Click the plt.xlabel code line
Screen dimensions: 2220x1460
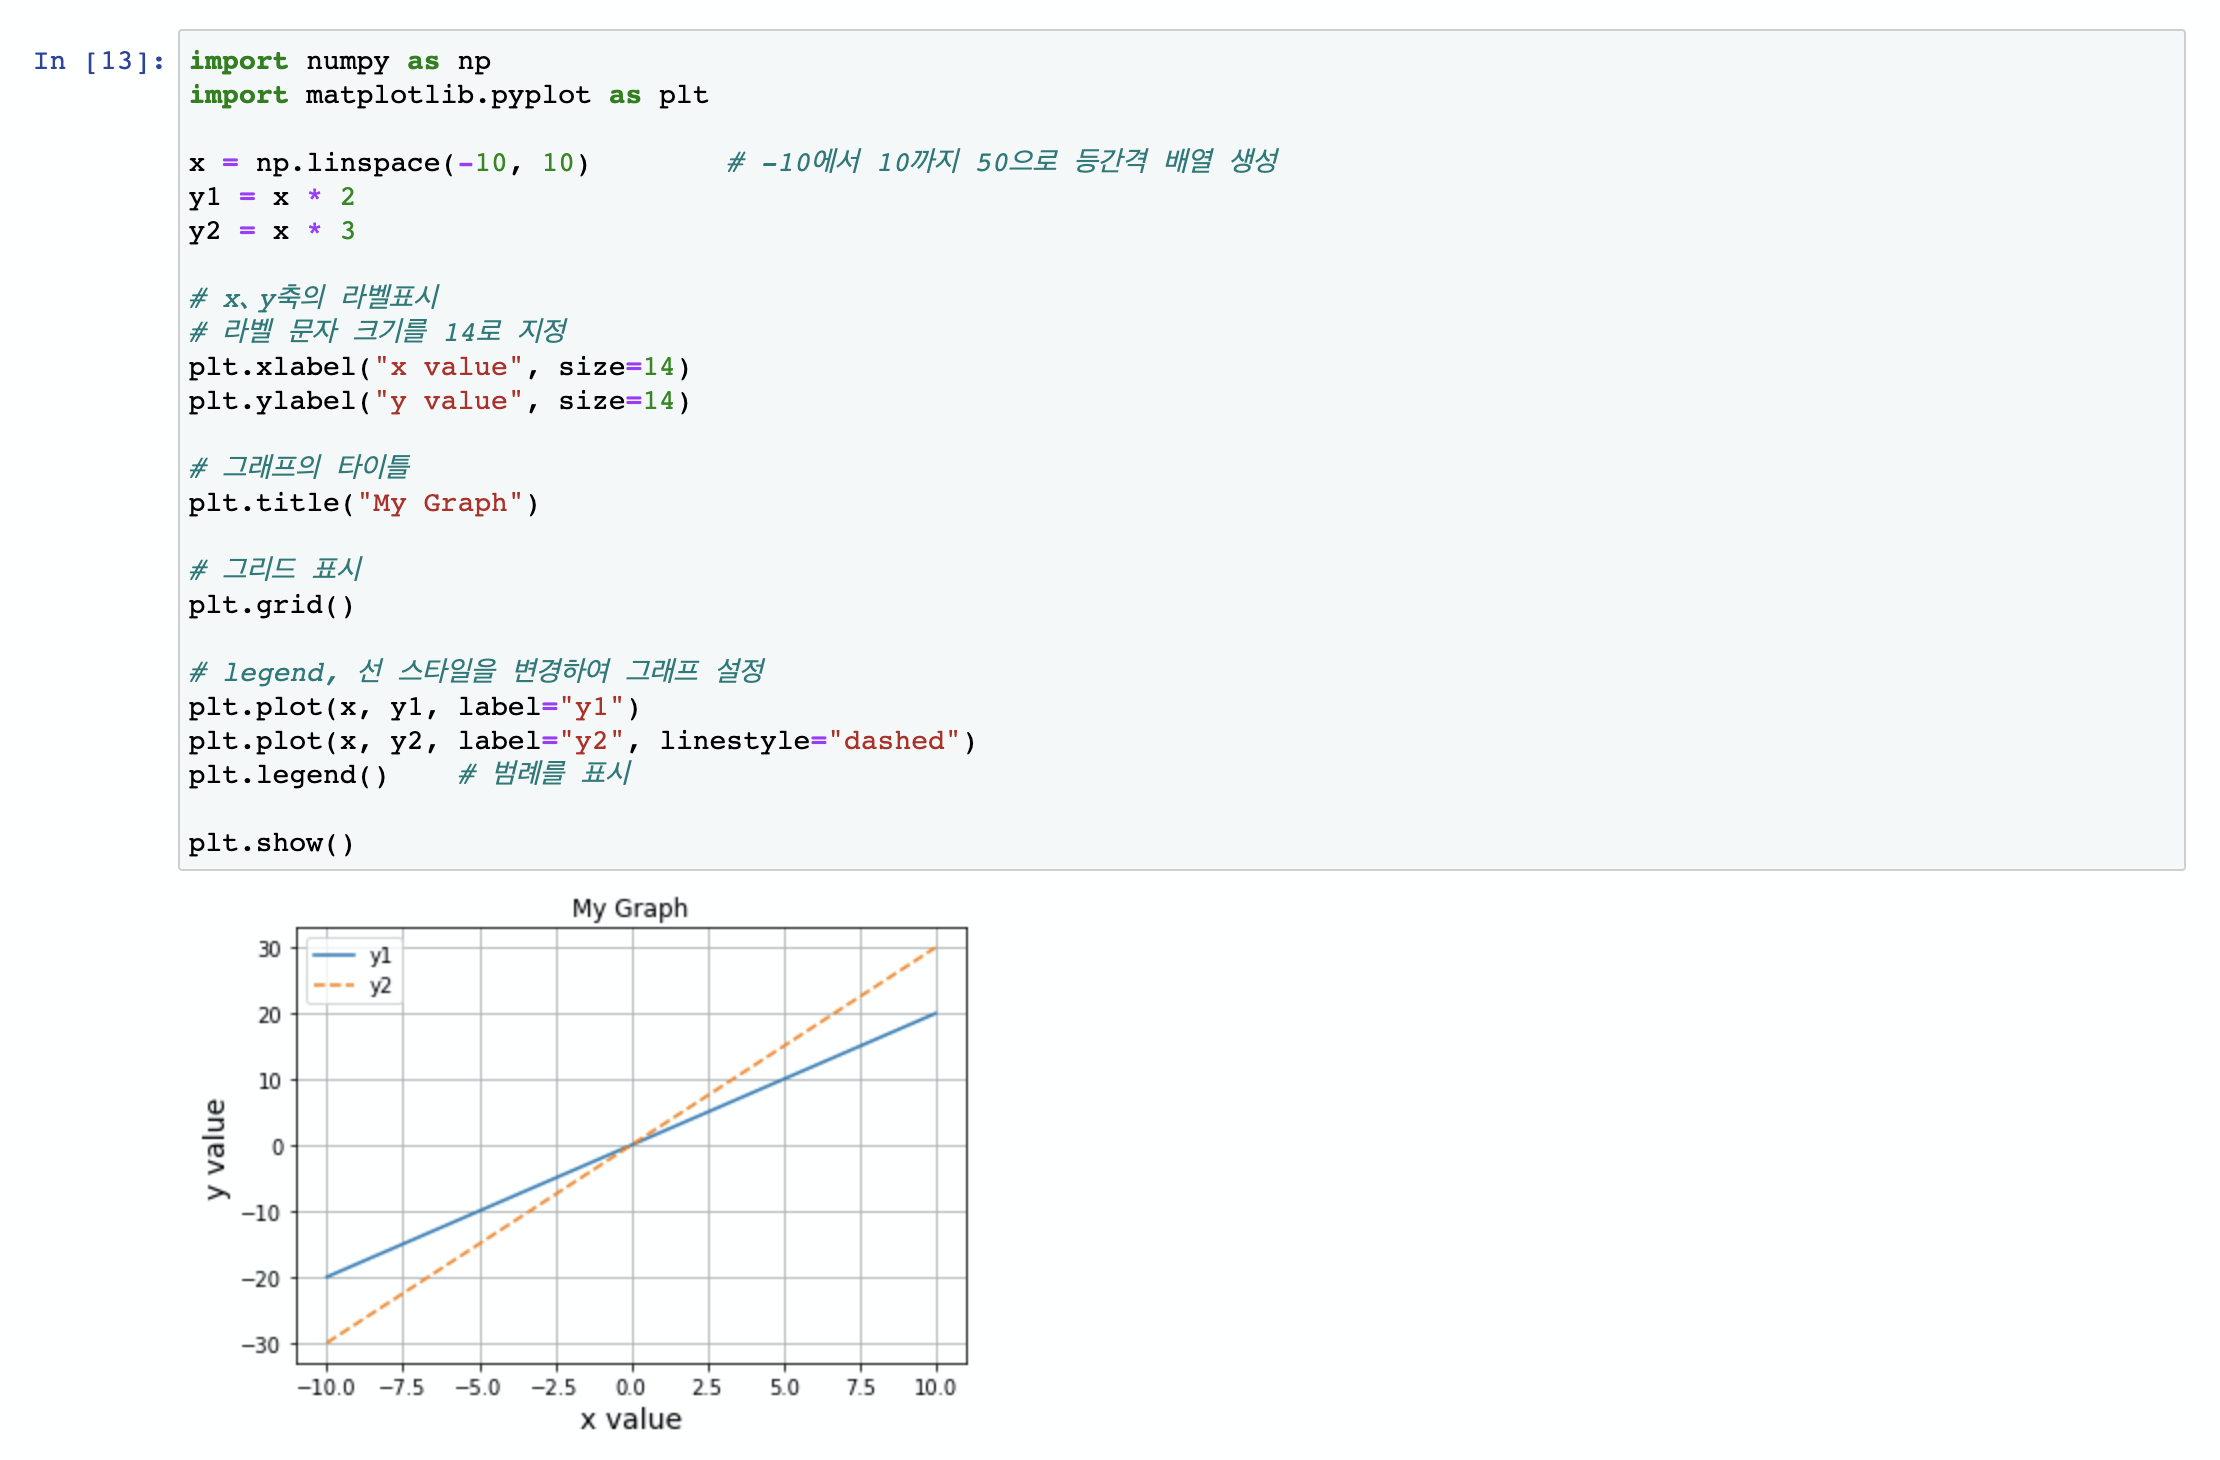[x=438, y=368]
